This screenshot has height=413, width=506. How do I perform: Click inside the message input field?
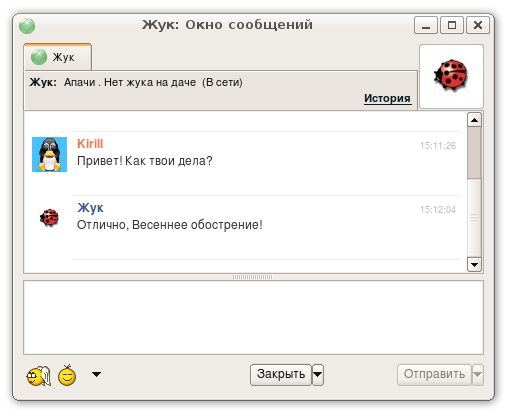pos(253,318)
